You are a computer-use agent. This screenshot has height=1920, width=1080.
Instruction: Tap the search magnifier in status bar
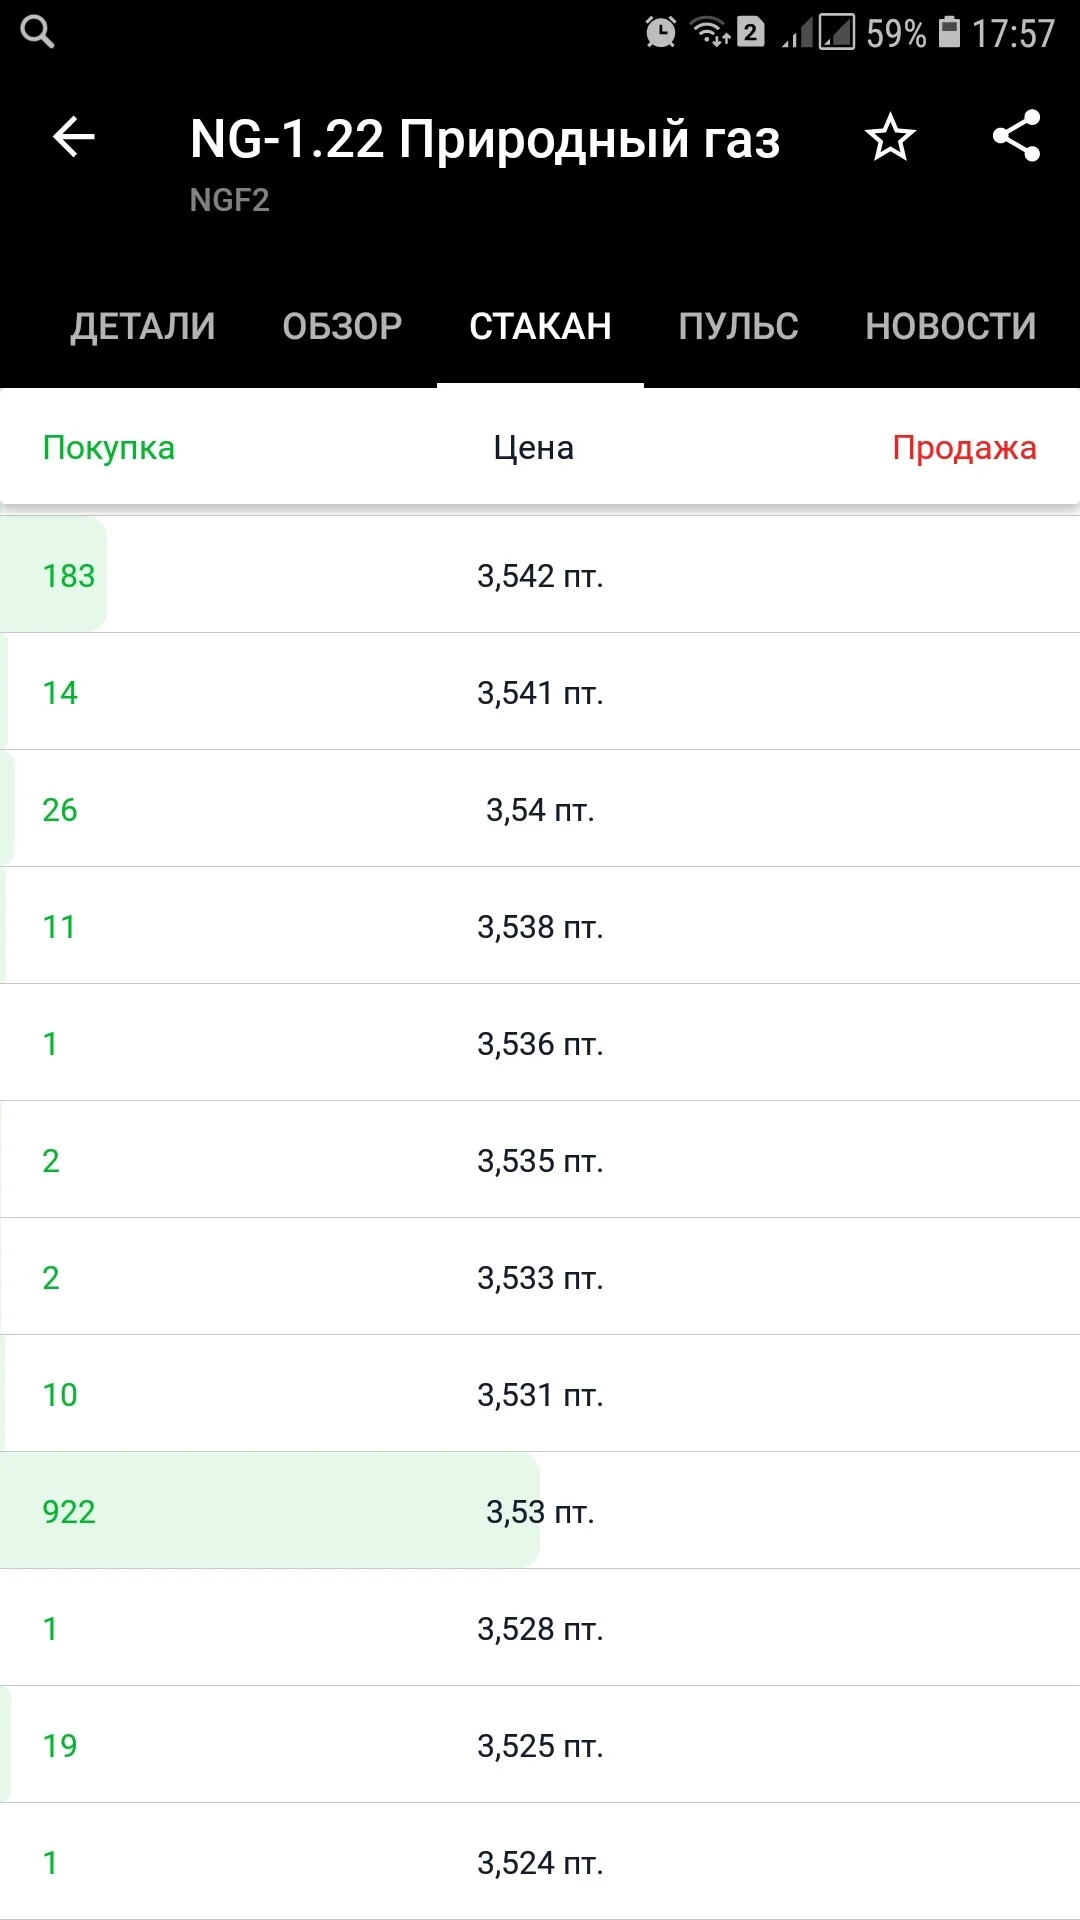click(38, 32)
